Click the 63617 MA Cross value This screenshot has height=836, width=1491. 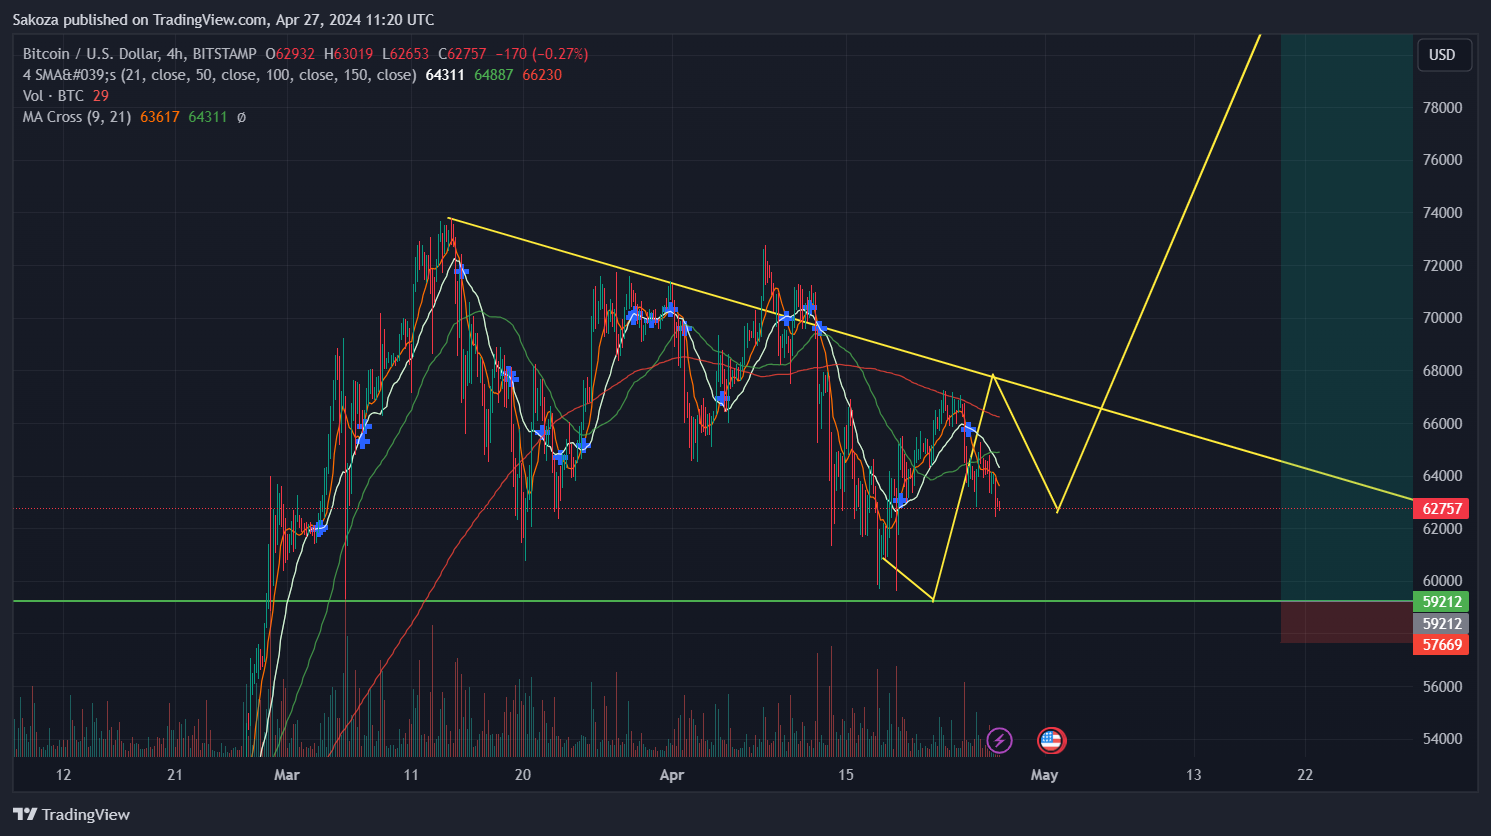coord(160,117)
